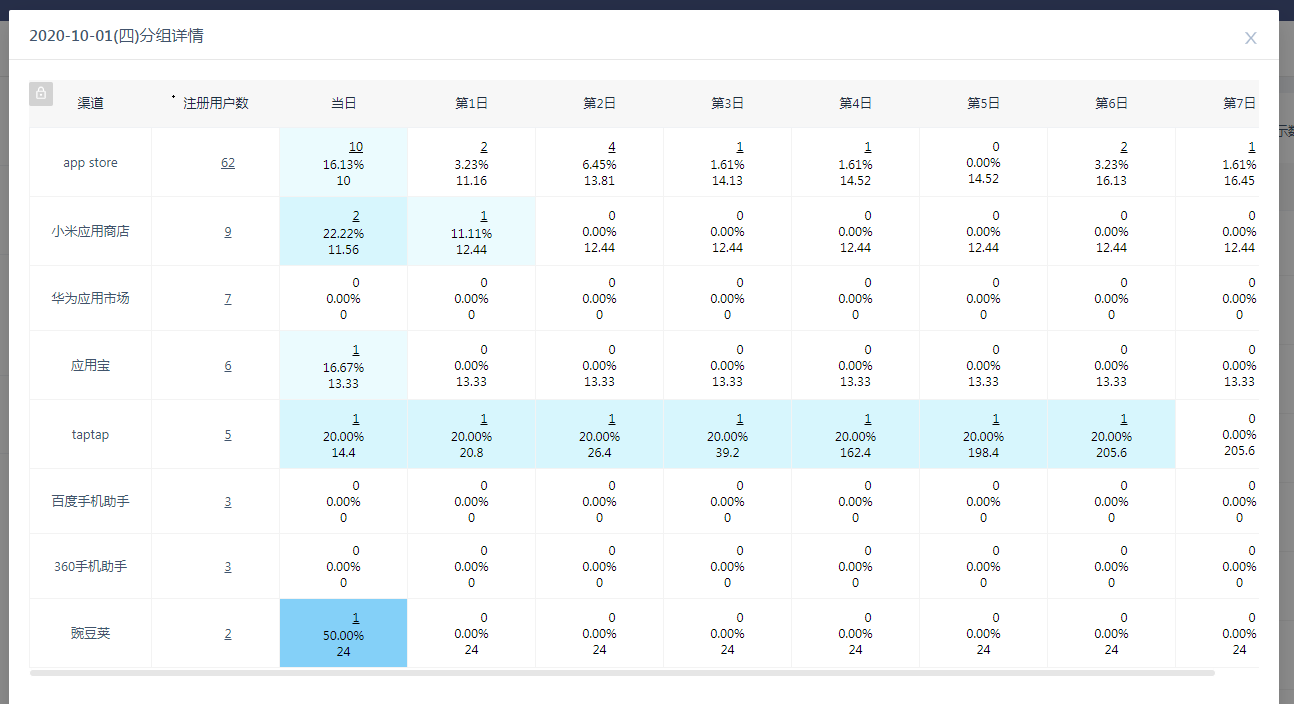Viewport: 1294px width, 704px height.
Task: Click the 渠道 column header
Action: pyautogui.click(x=91, y=104)
